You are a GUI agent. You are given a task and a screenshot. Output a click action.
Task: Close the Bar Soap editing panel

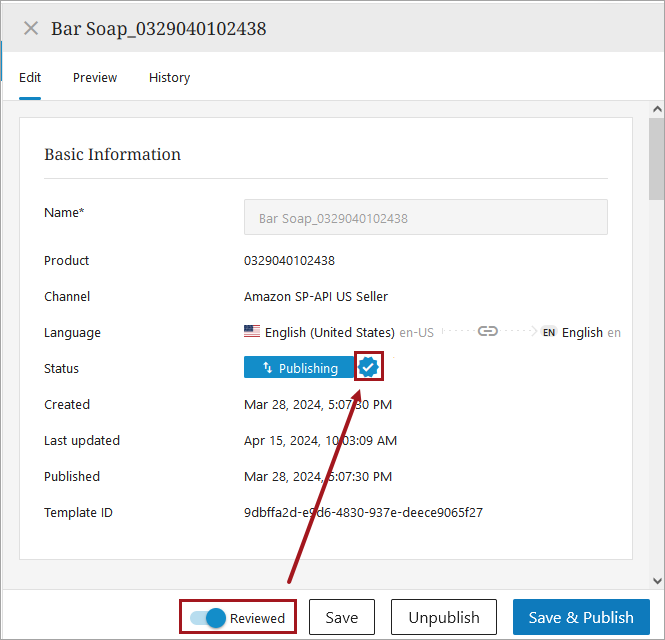click(x=31, y=28)
